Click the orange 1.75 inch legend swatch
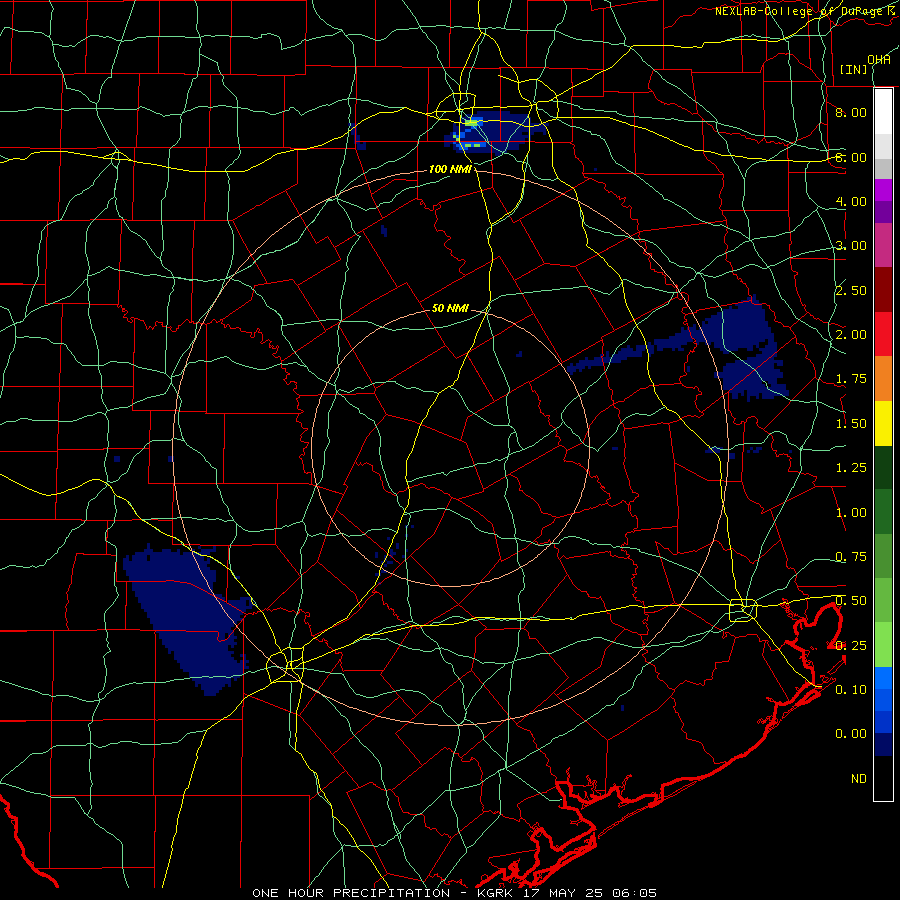 point(883,379)
